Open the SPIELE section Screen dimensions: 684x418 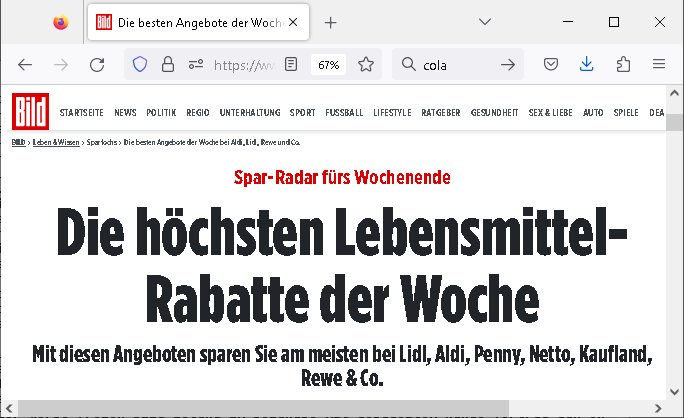626,113
